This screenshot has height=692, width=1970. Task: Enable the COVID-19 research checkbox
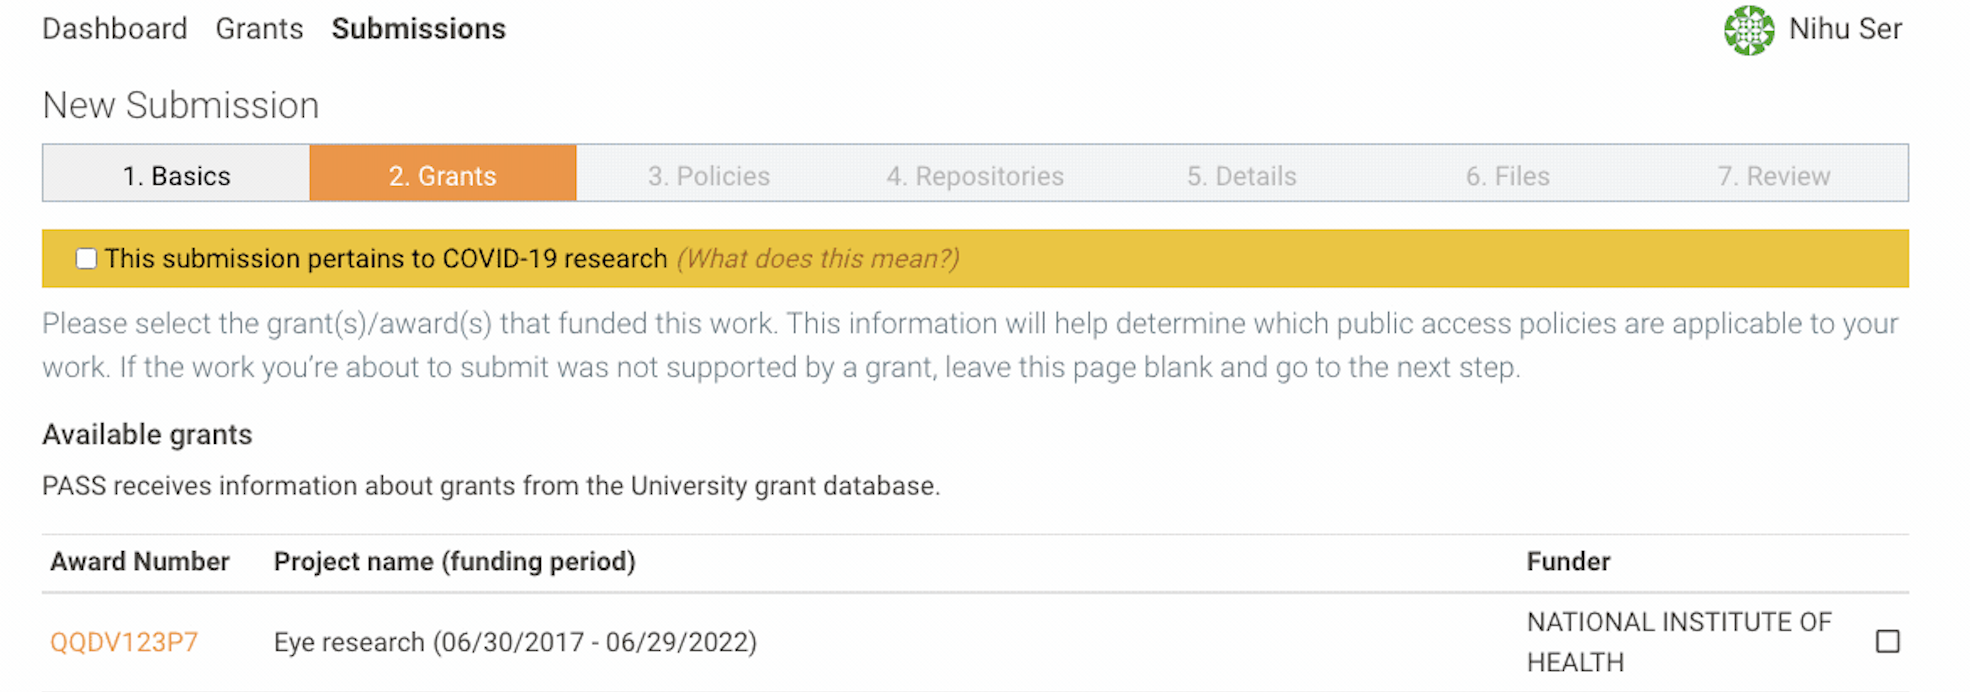coord(87,258)
